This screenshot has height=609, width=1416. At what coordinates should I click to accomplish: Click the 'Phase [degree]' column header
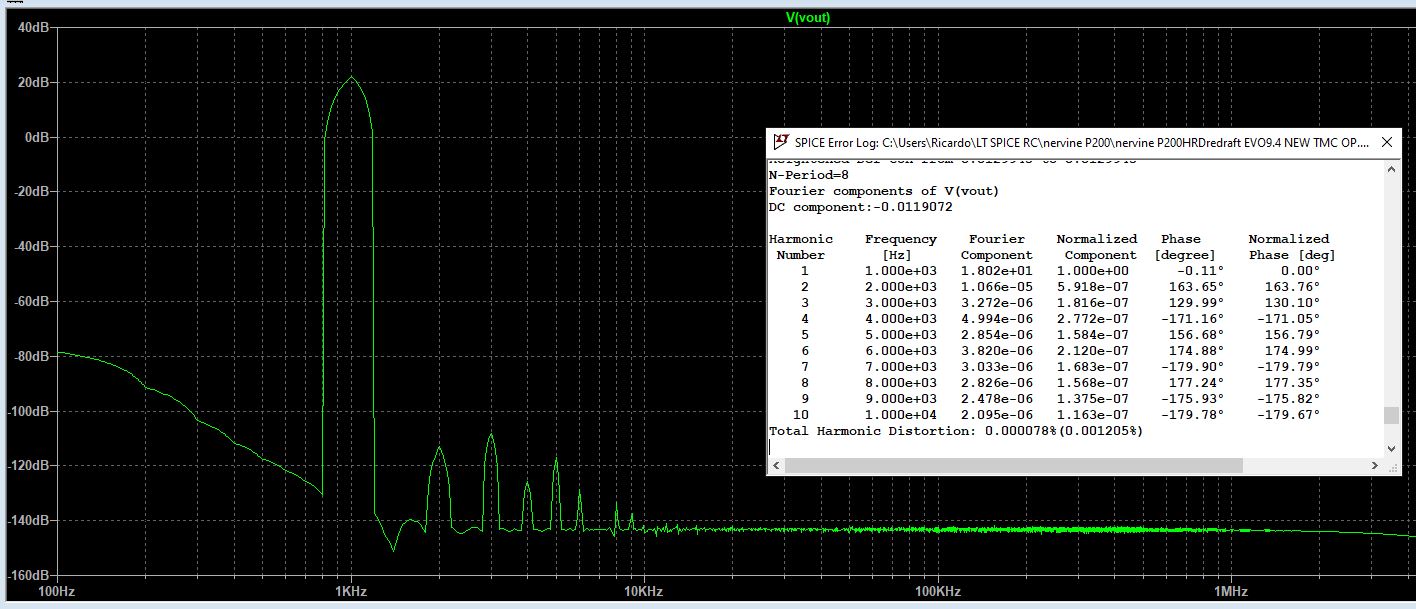(x=1185, y=247)
